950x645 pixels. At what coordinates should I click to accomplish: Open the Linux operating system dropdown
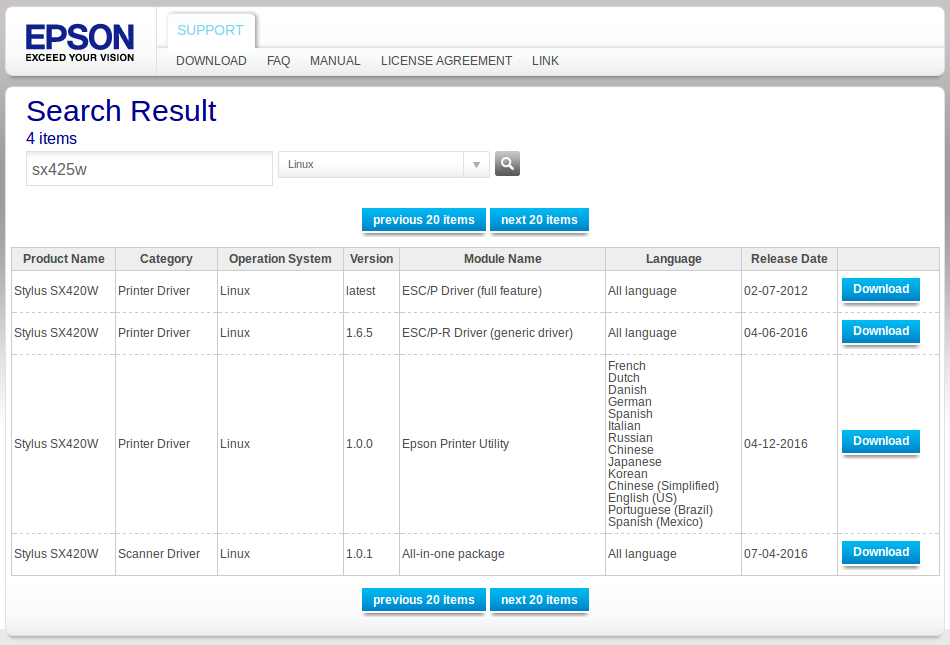point(384,164)
